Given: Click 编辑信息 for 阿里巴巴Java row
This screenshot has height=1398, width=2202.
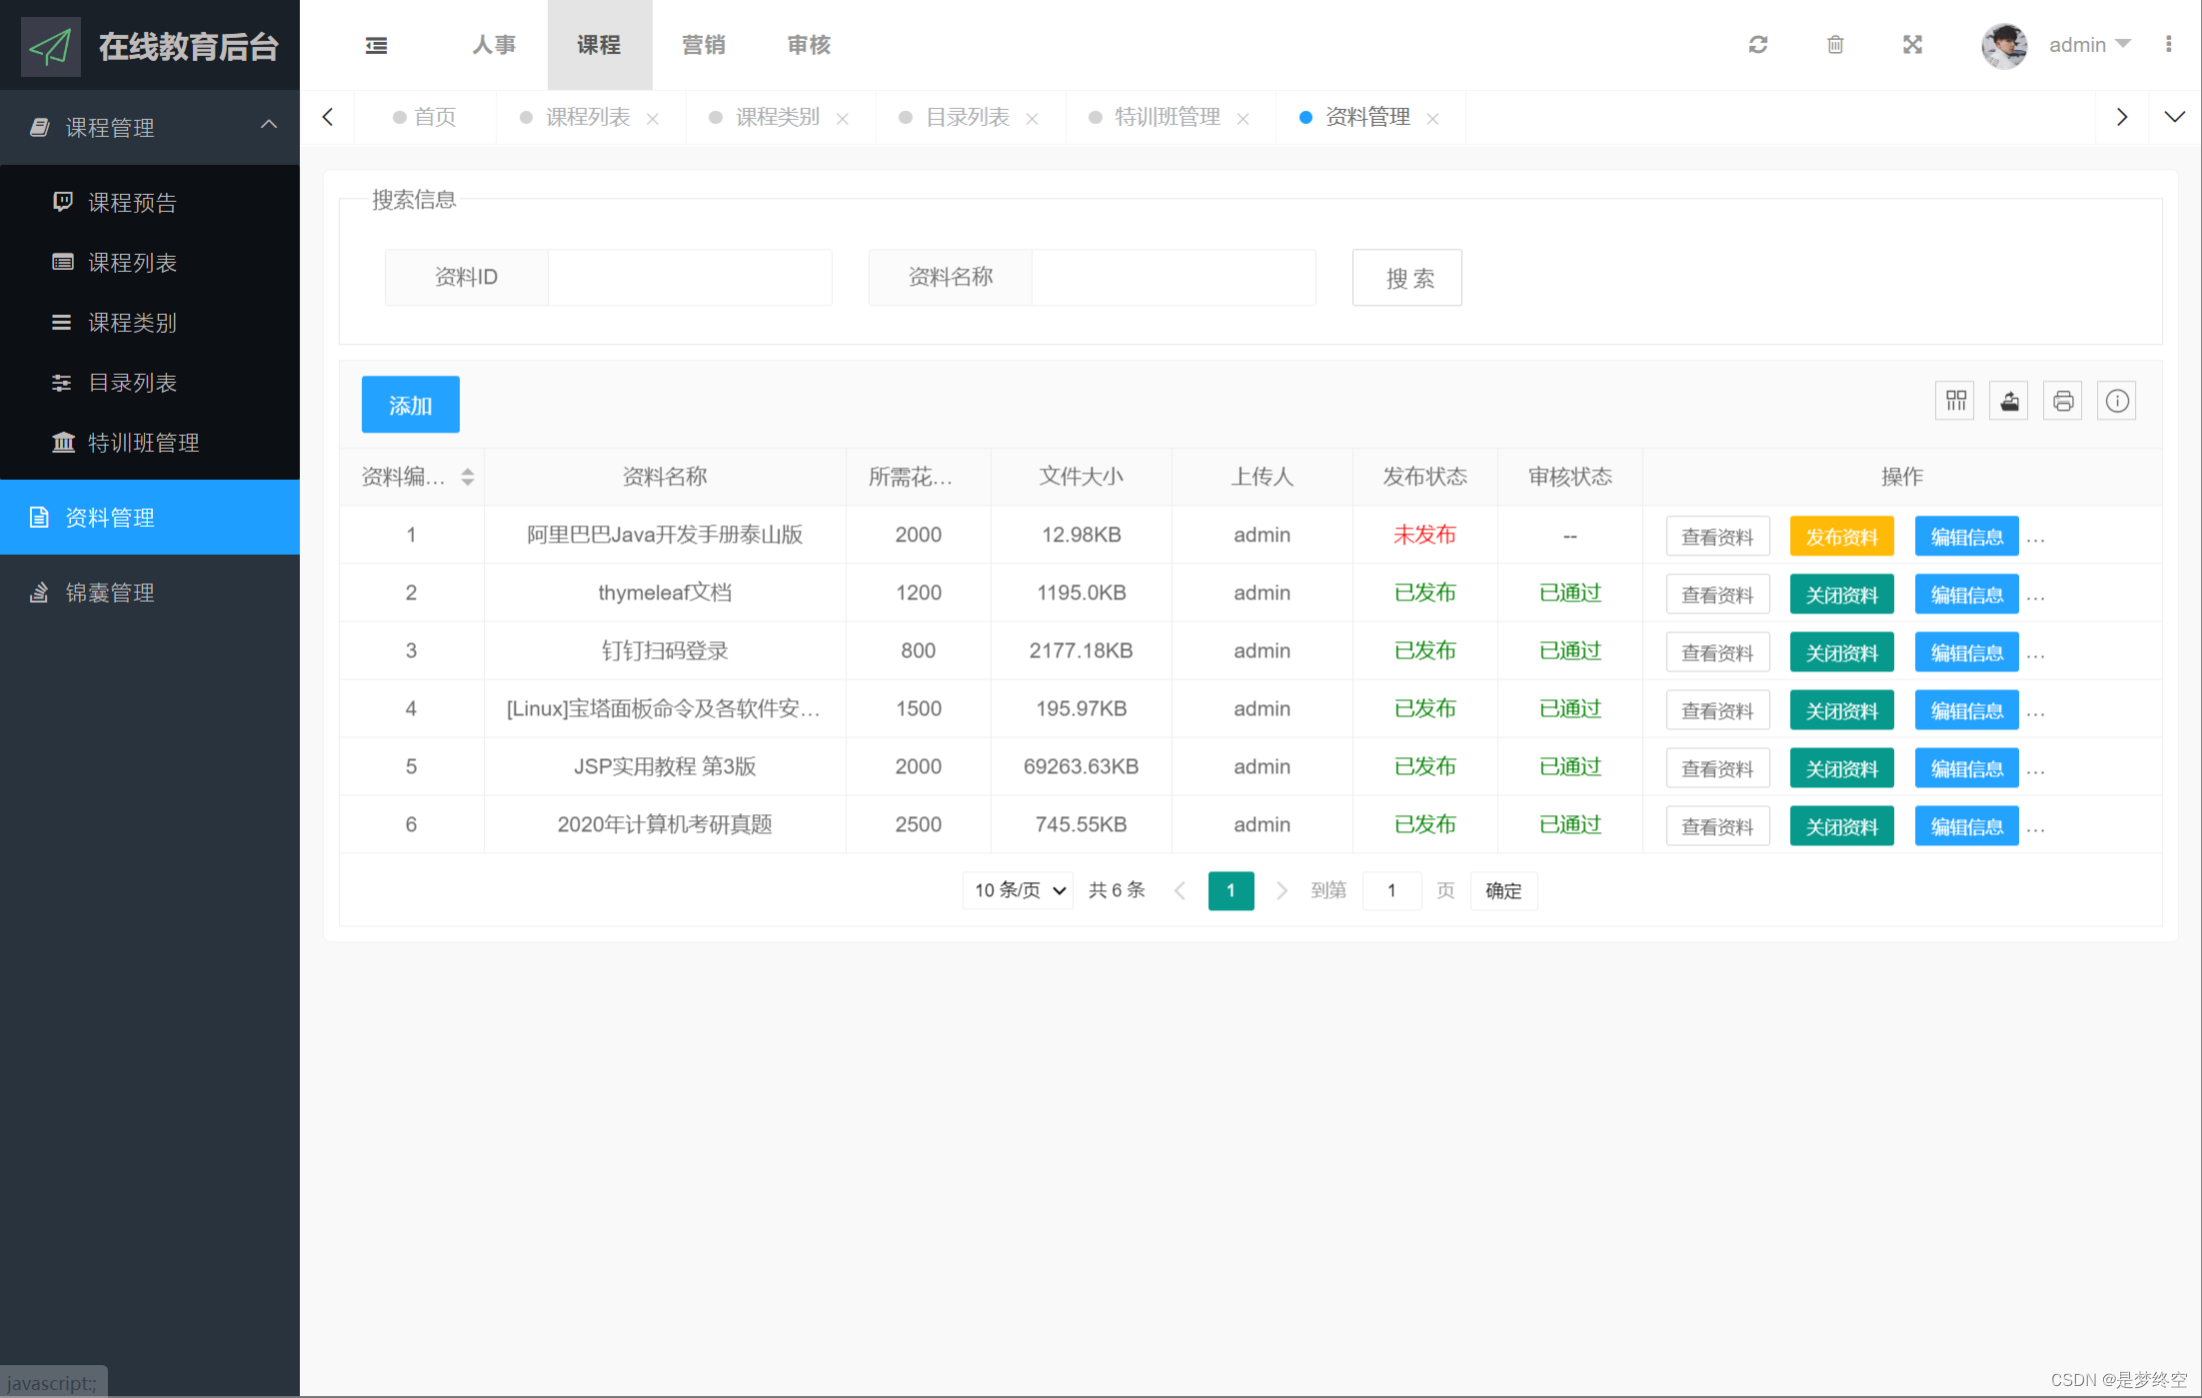Looking at the screenshot, I should click(1967, 536).
